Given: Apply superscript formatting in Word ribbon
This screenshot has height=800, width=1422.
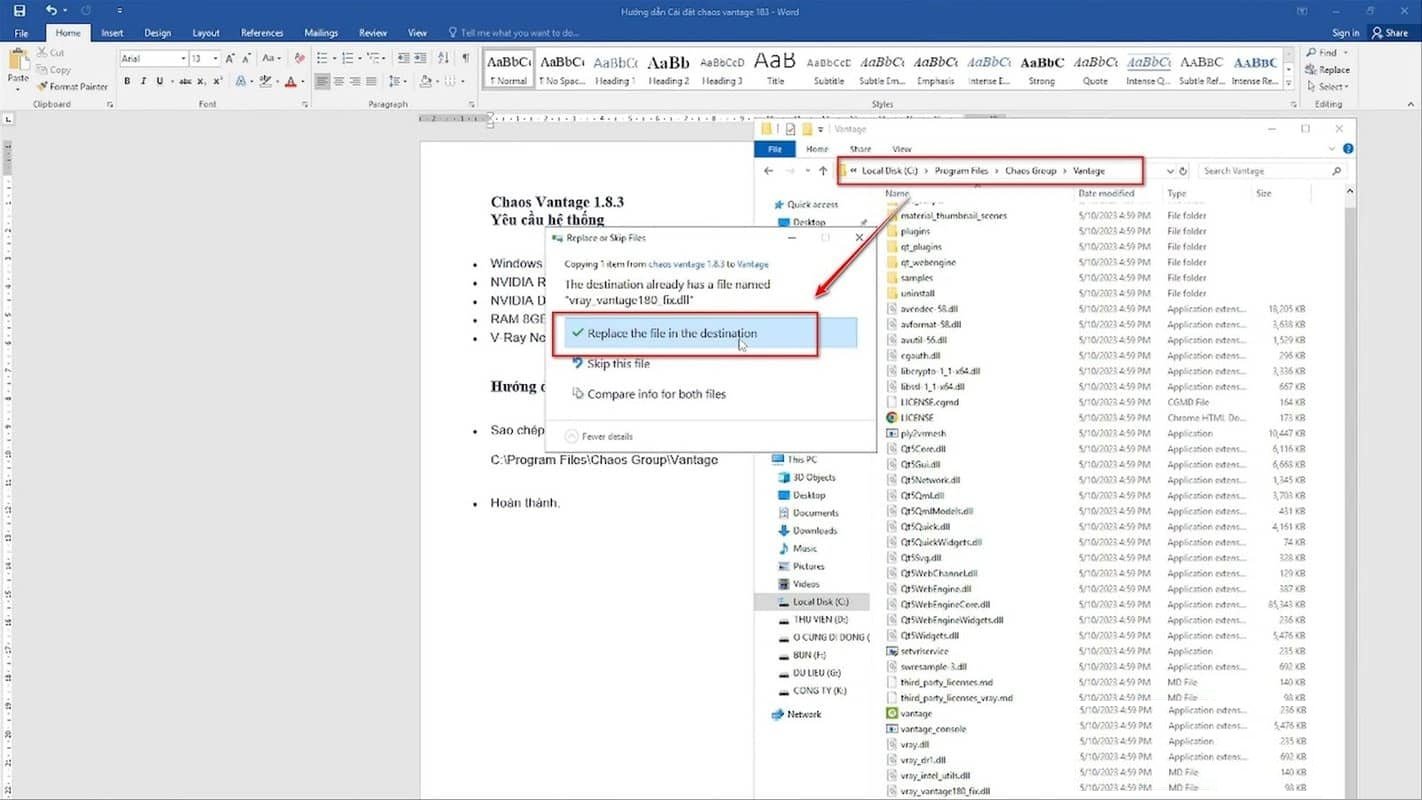Looking at the screenshot, I should 218,81.
